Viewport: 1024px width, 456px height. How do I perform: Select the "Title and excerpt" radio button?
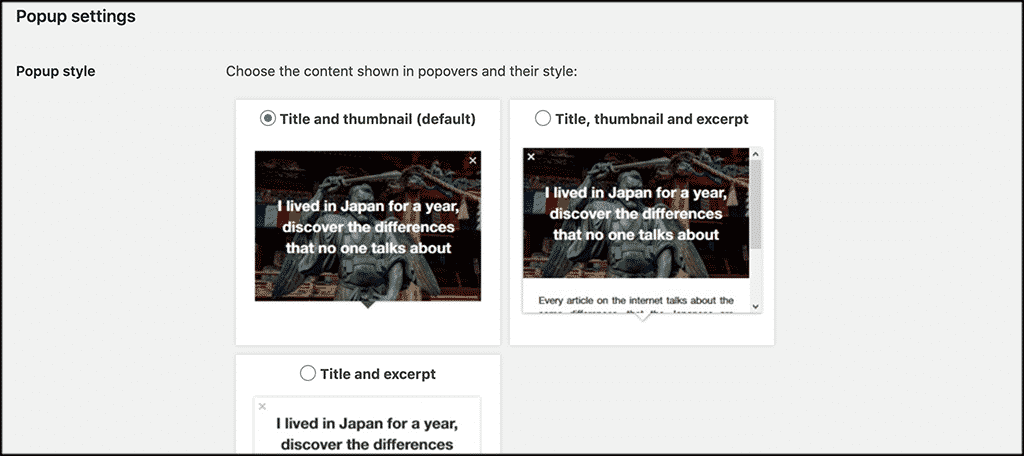308,374
